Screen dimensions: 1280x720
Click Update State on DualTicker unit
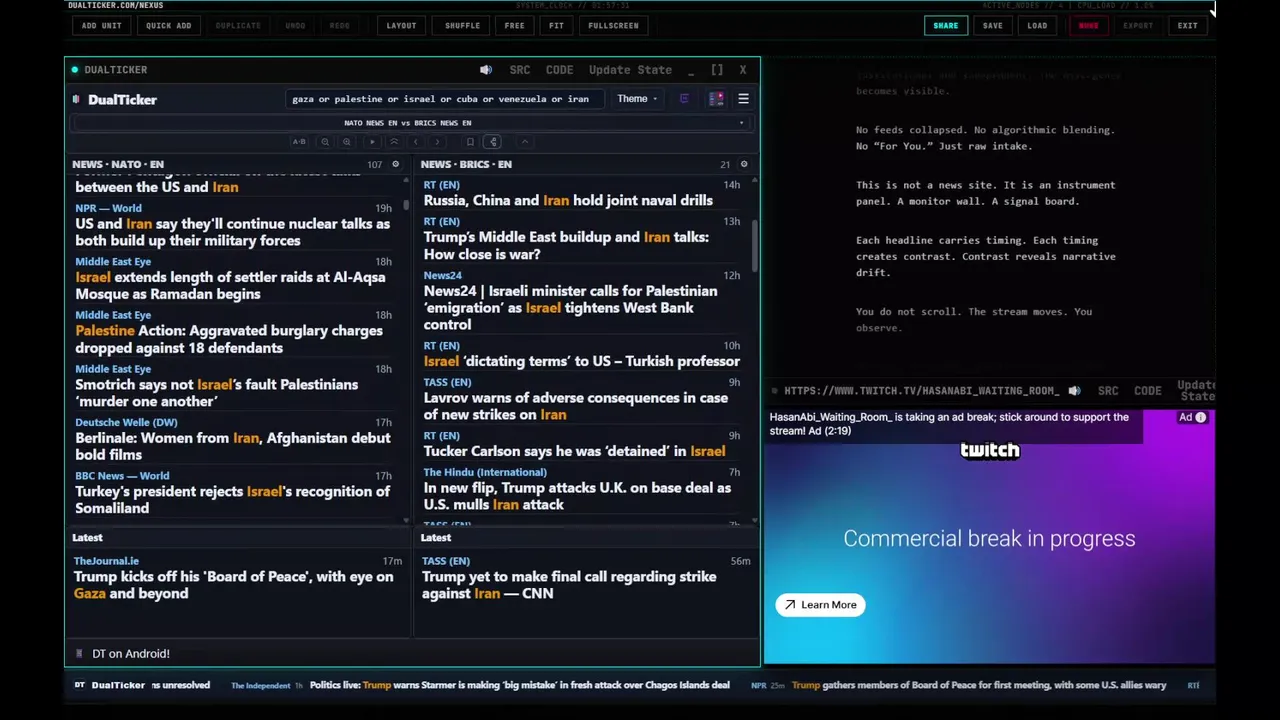[x=630, y=70]
